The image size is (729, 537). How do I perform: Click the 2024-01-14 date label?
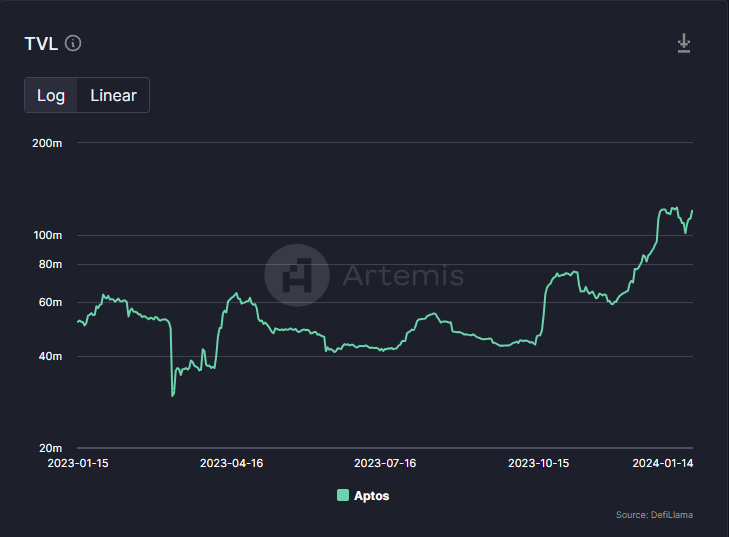663,463
